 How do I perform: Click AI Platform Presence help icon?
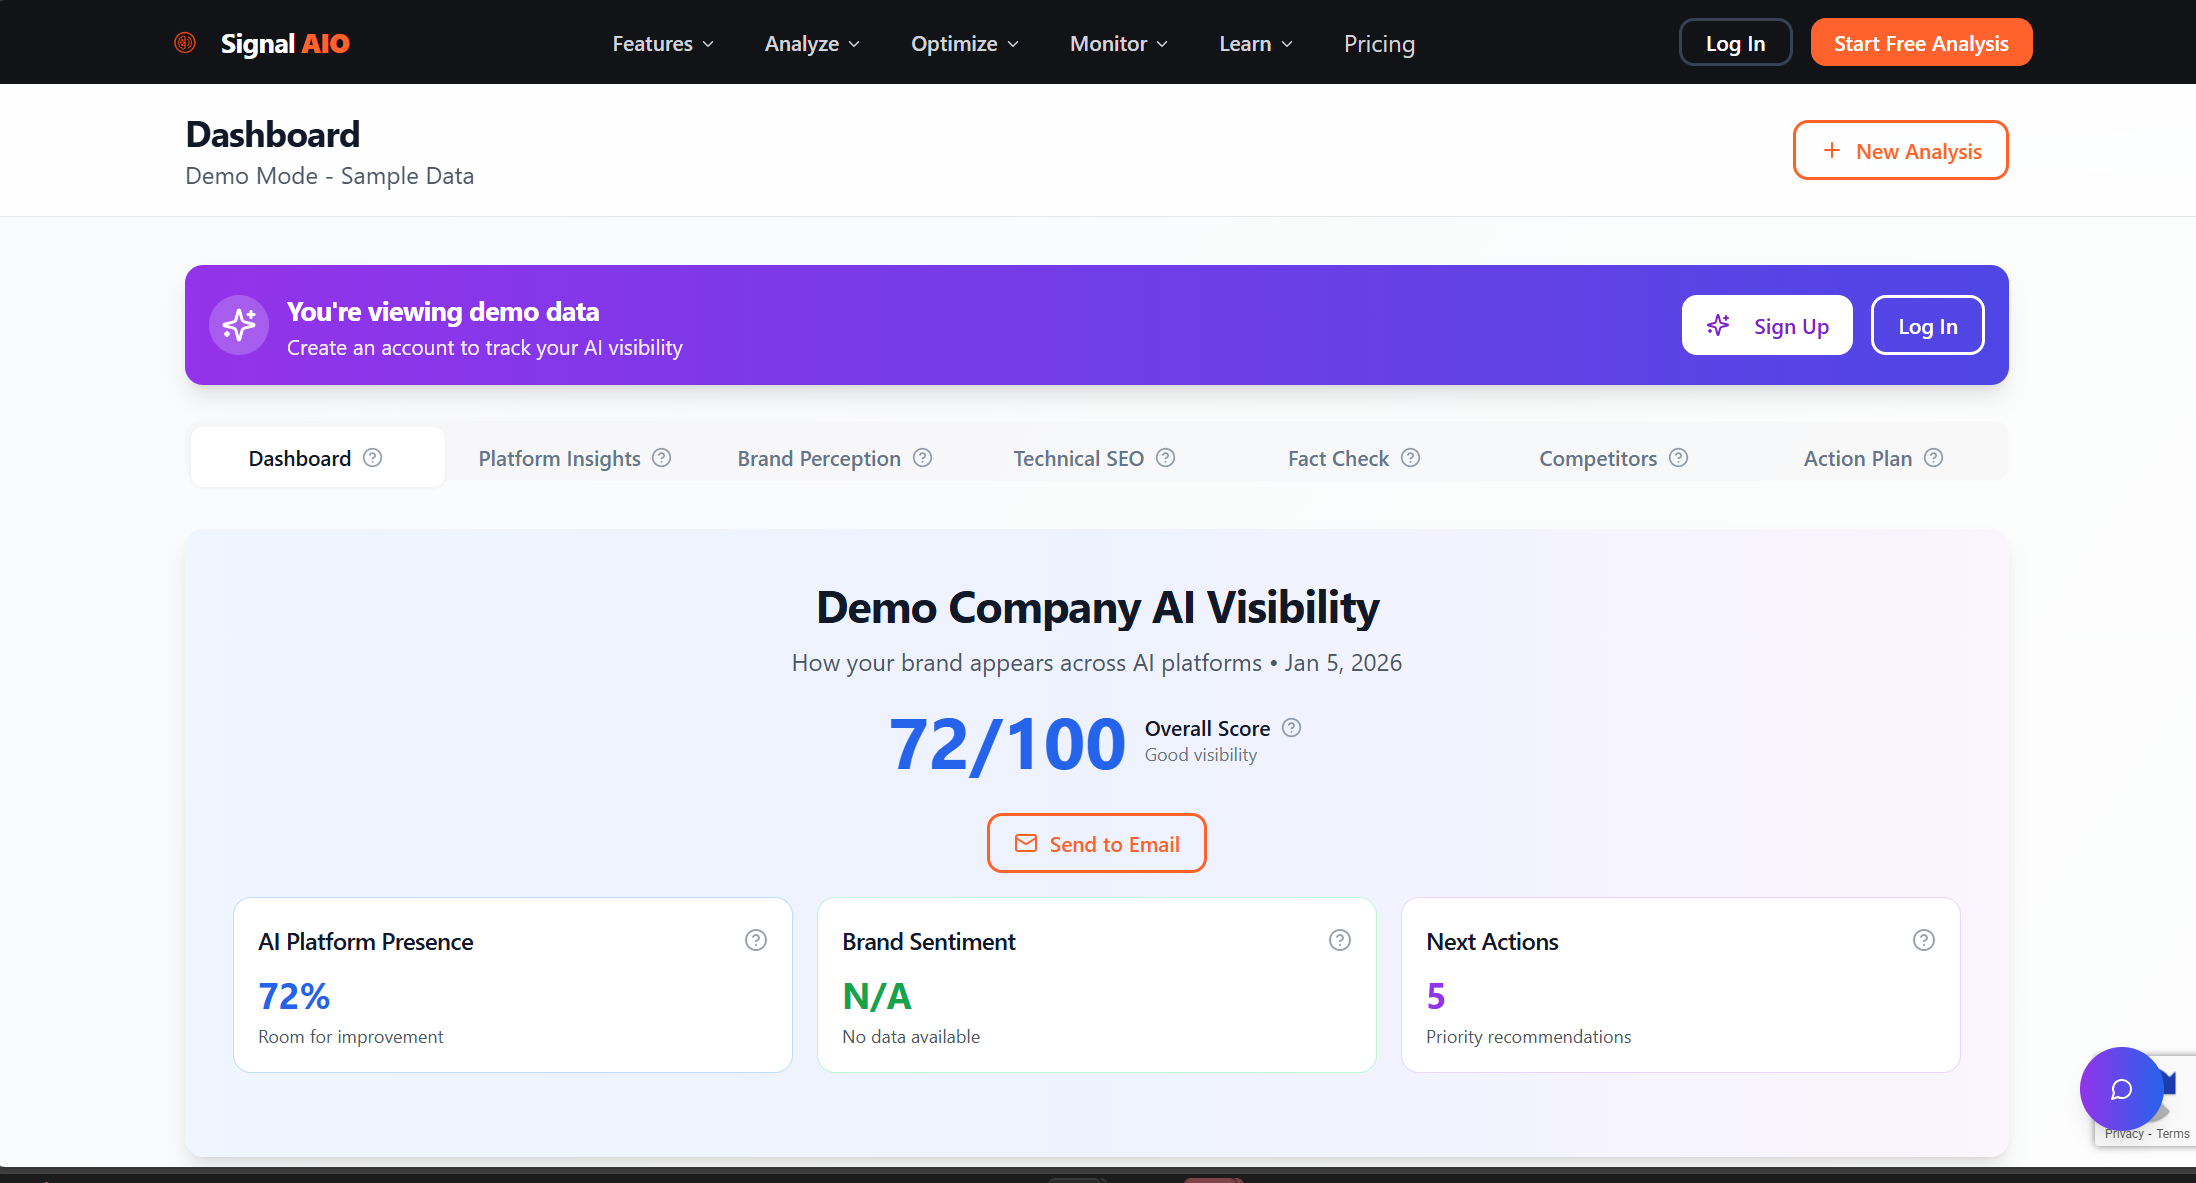coord(756,940)
